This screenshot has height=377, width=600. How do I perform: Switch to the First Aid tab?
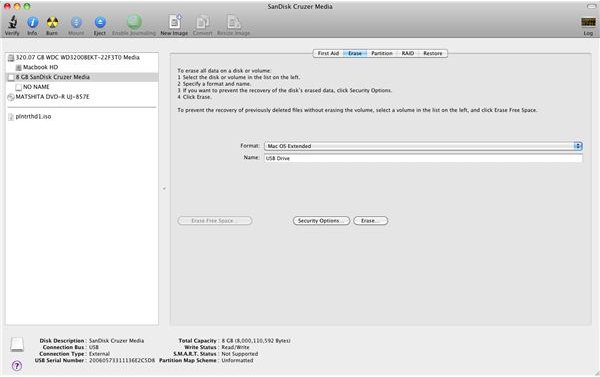point(328,54)
